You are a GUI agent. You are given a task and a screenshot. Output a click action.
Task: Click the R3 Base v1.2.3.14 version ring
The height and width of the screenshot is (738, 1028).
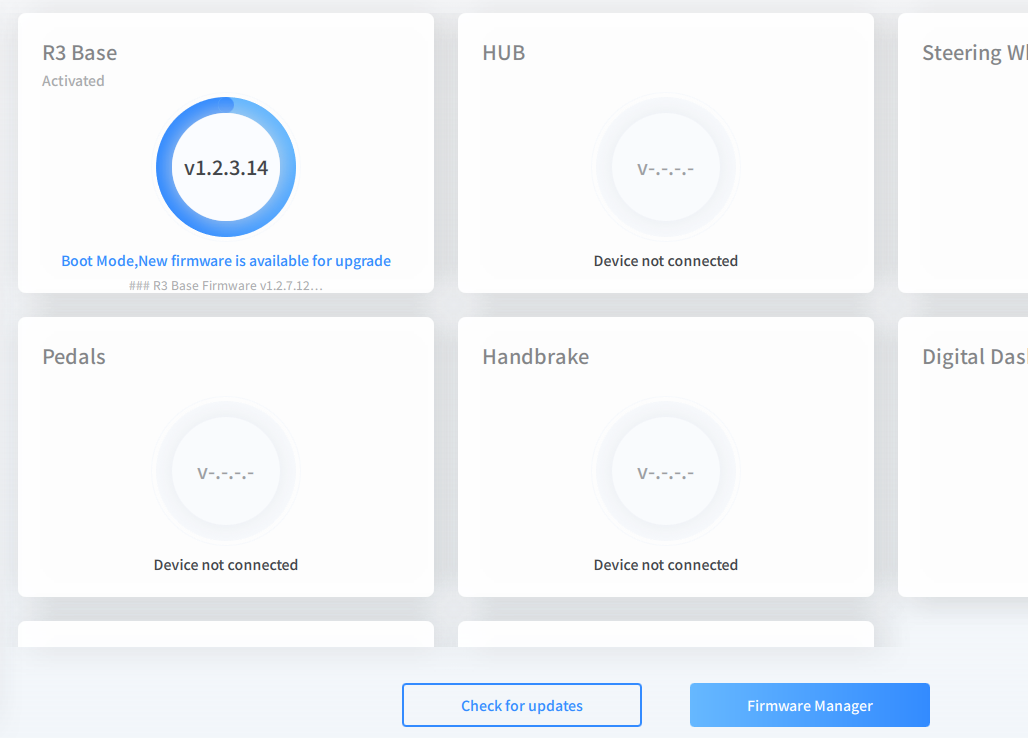coord(226,167)
